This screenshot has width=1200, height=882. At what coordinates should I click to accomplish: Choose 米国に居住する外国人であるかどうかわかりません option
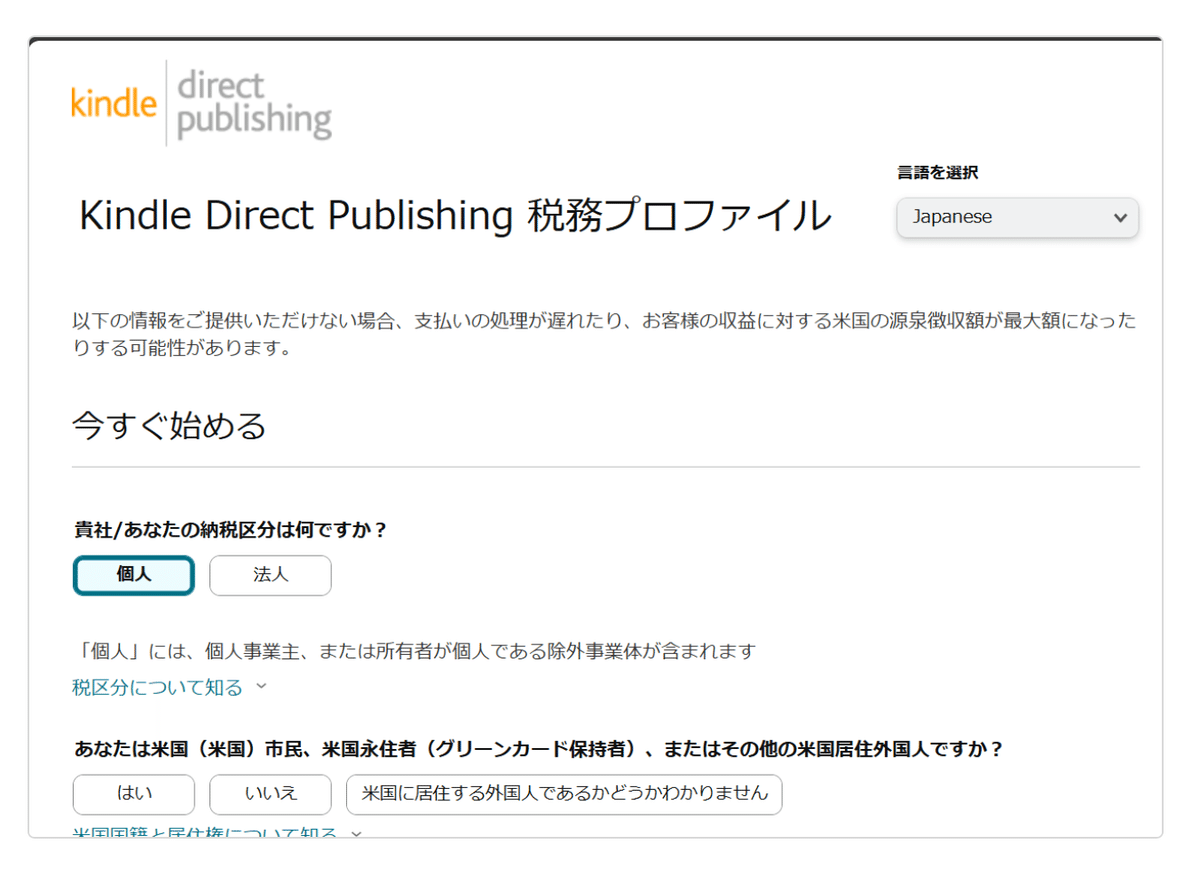[x=564, y=794]
